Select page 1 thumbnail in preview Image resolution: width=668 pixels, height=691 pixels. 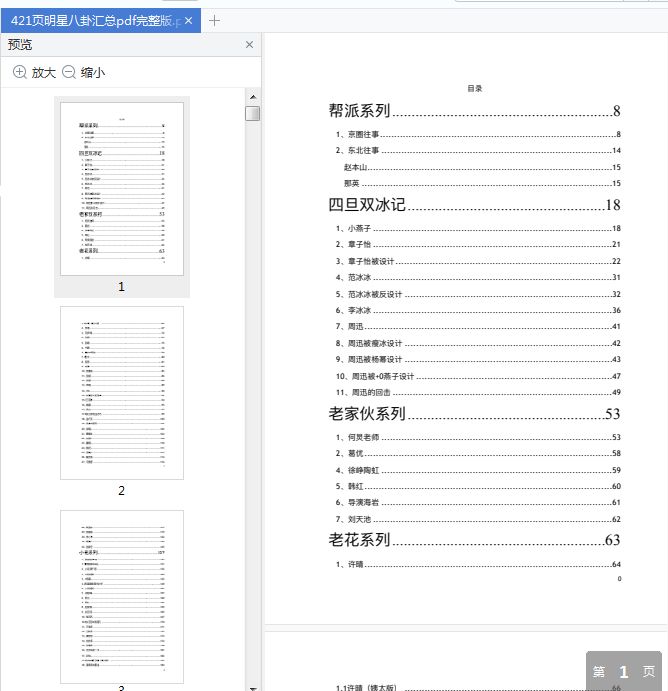coord(122,189)
